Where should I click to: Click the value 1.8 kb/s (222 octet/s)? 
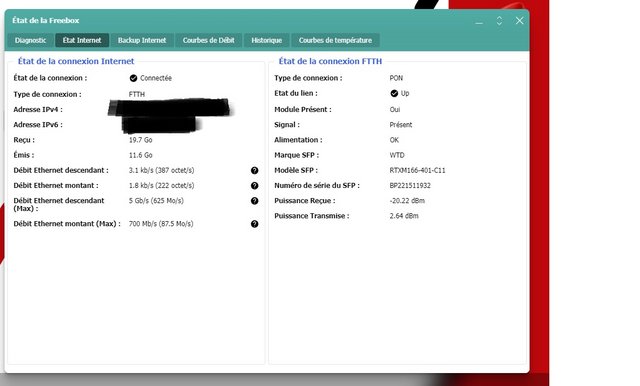coord(162,185)
